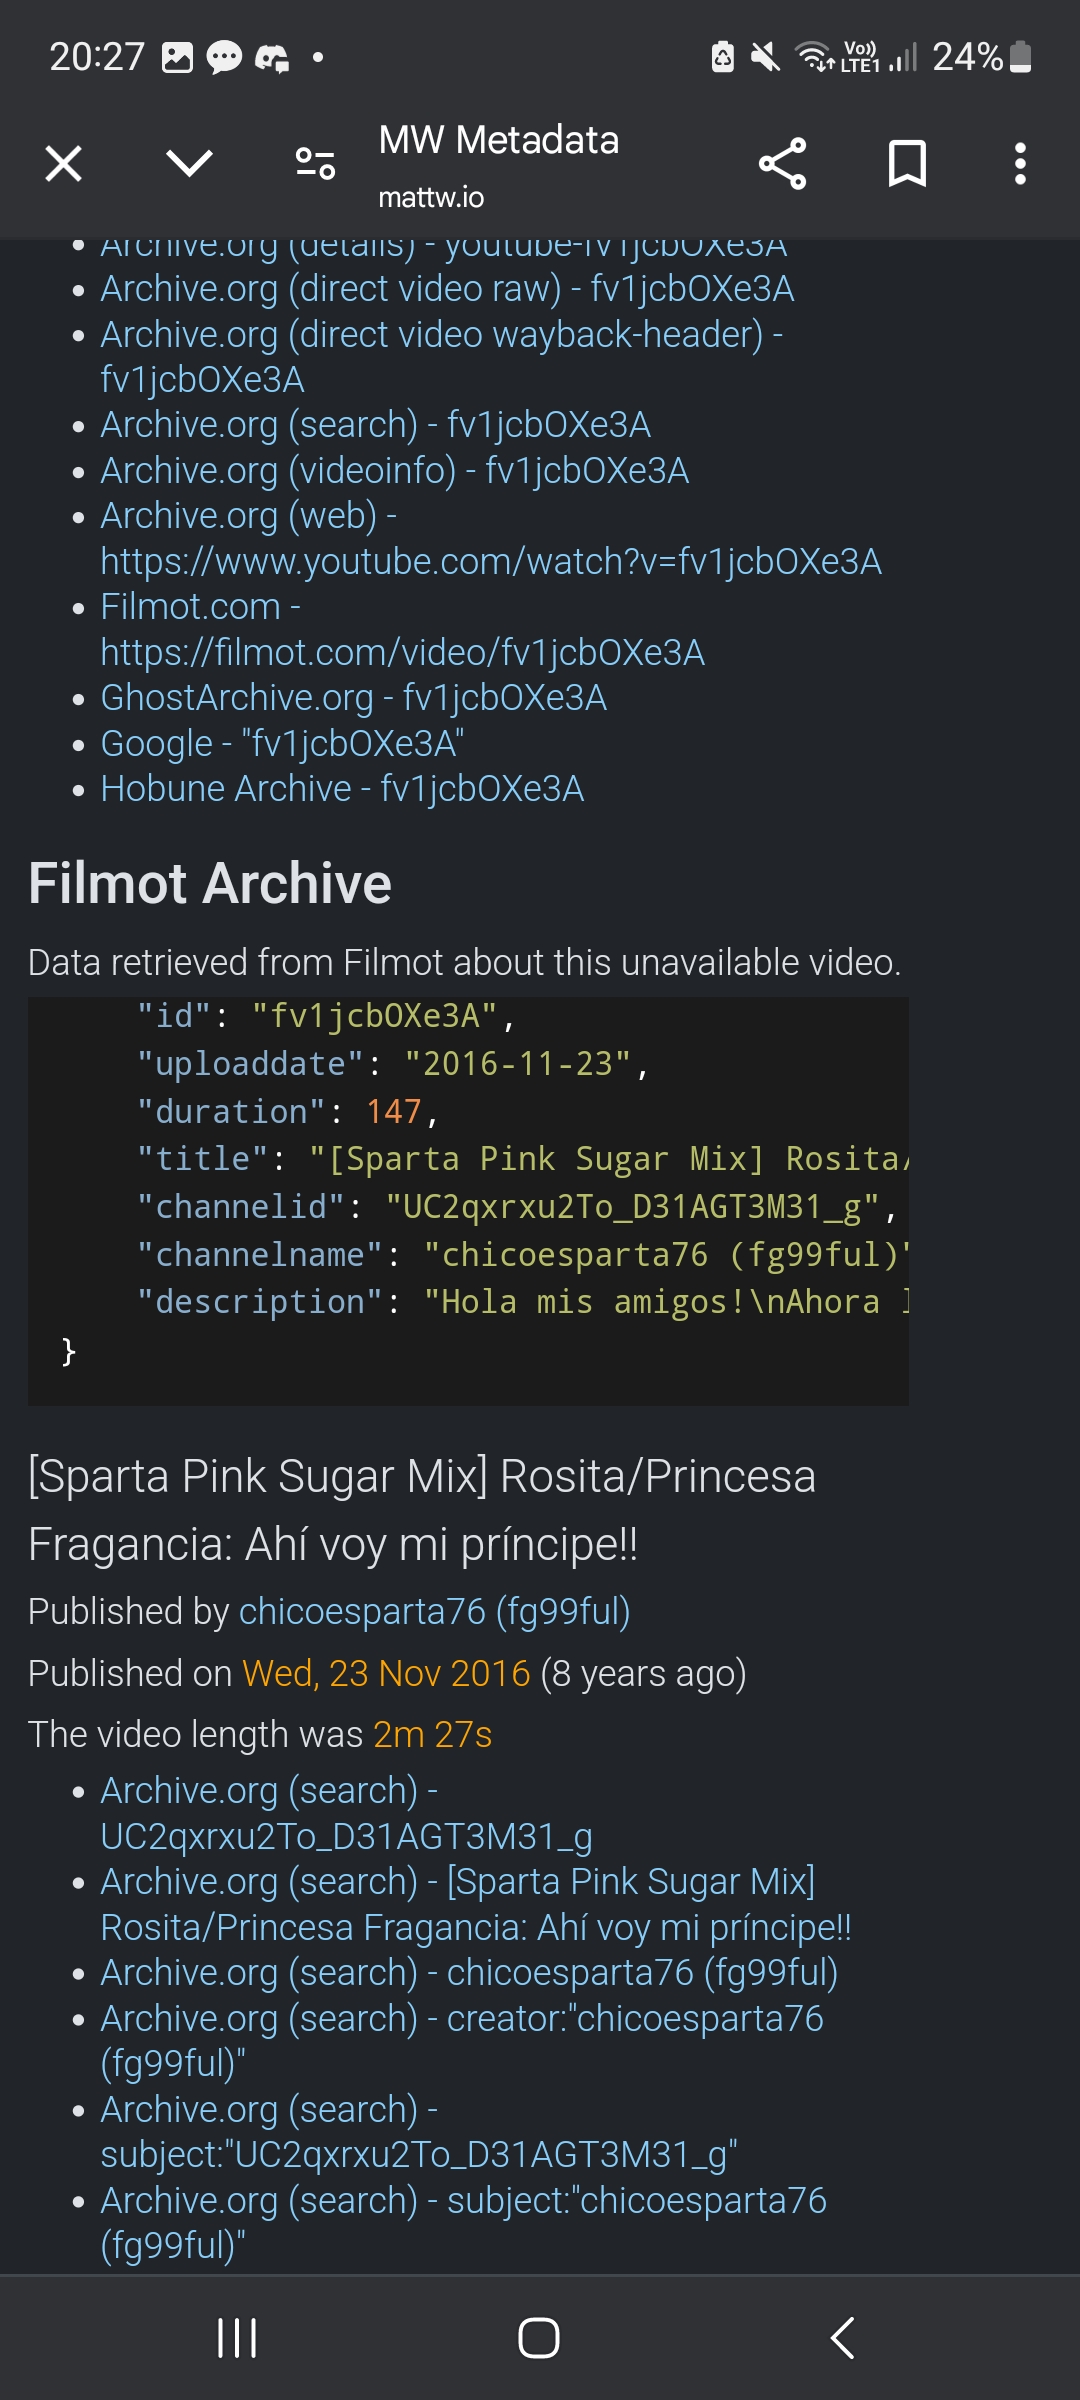The width and height of the screenshot is (1080, 2400).
Task: Tap the share icon in toolbar
Action: click(782, 163)
